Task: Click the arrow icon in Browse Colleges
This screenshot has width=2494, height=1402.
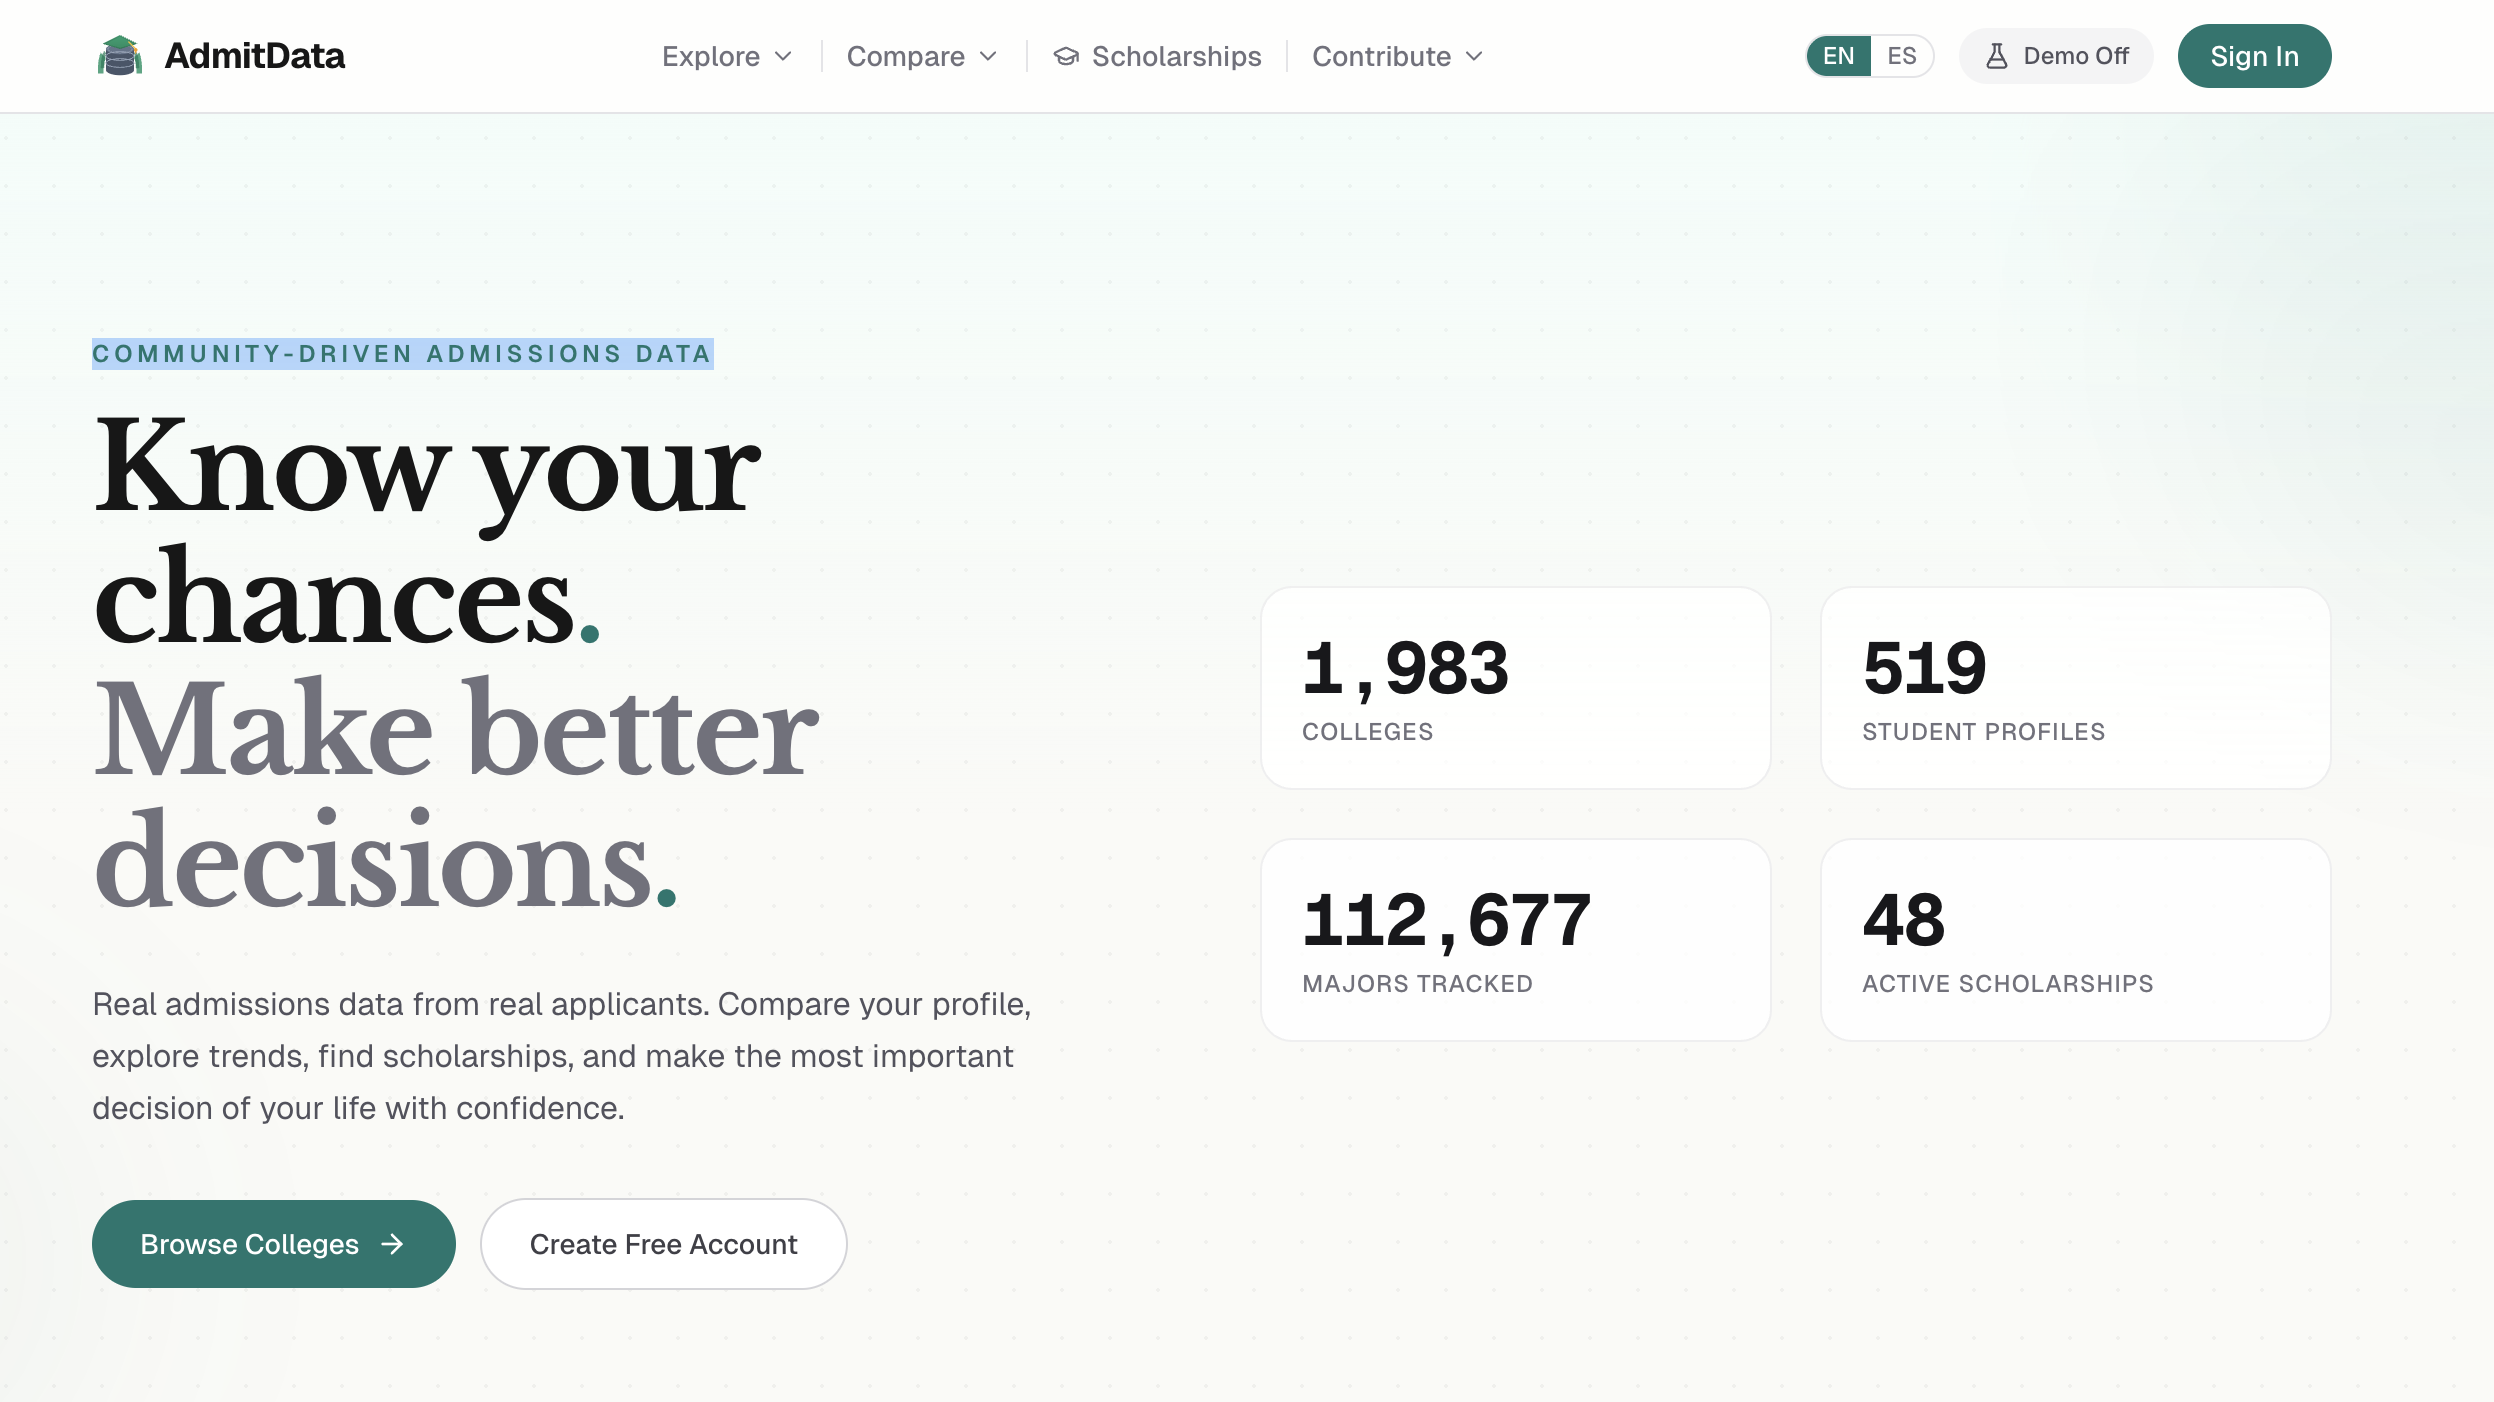Action: [x=393, y=1243]
